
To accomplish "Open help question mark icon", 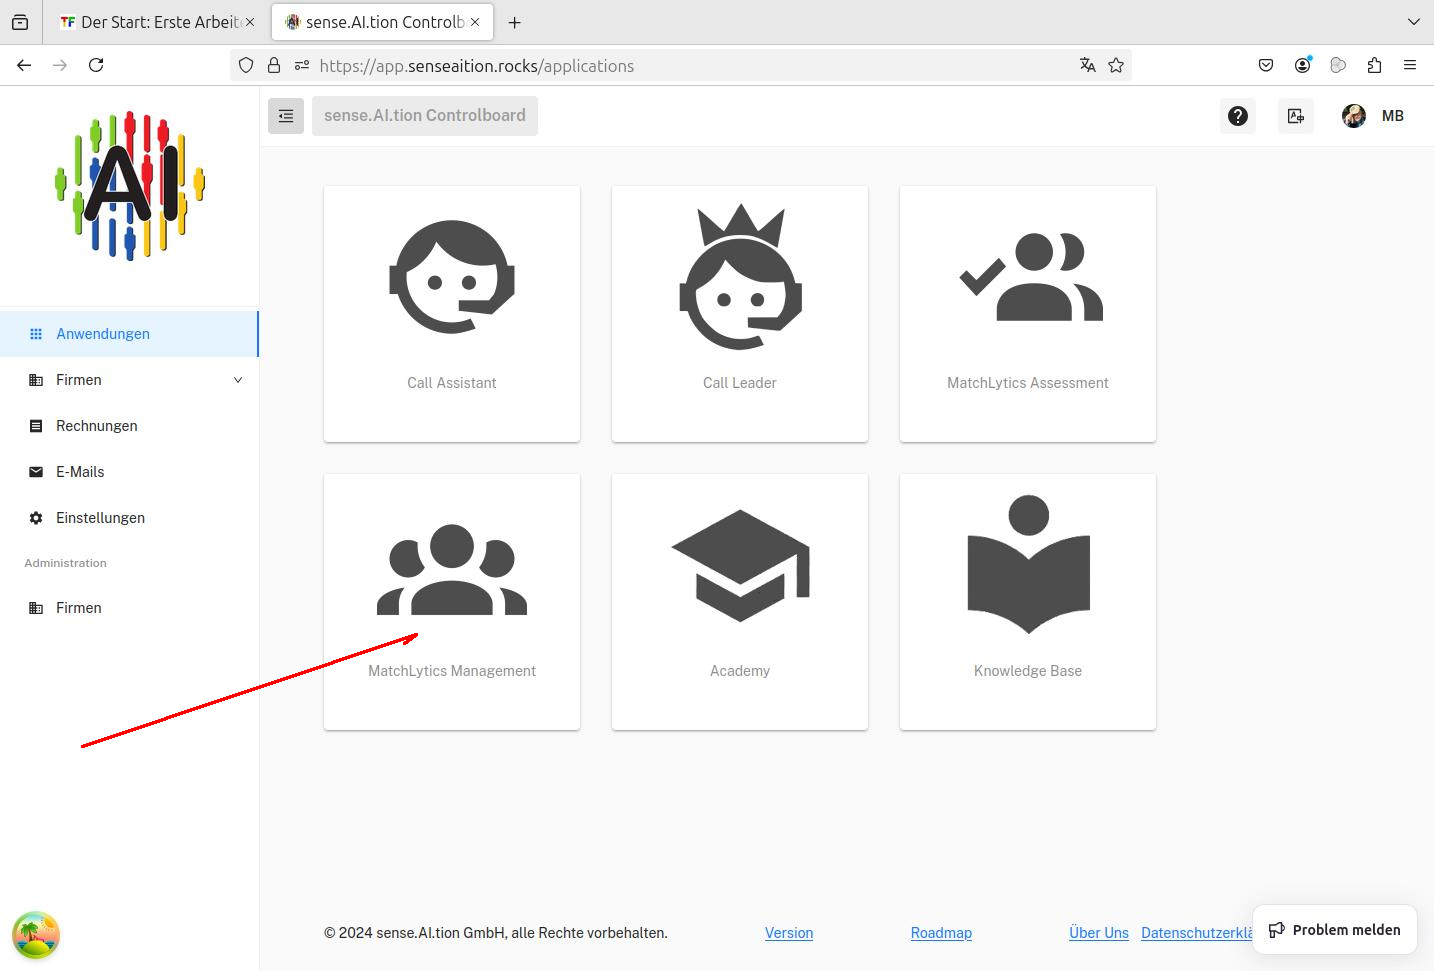I will (x=1238, y=116).
